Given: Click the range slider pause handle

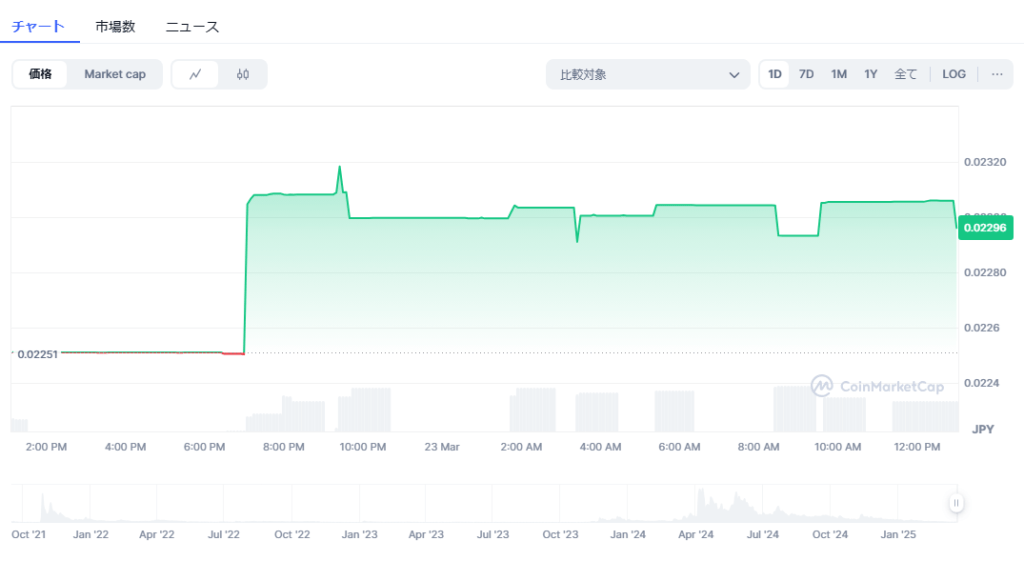Looking at the screenshot, I should pos(956,503).
